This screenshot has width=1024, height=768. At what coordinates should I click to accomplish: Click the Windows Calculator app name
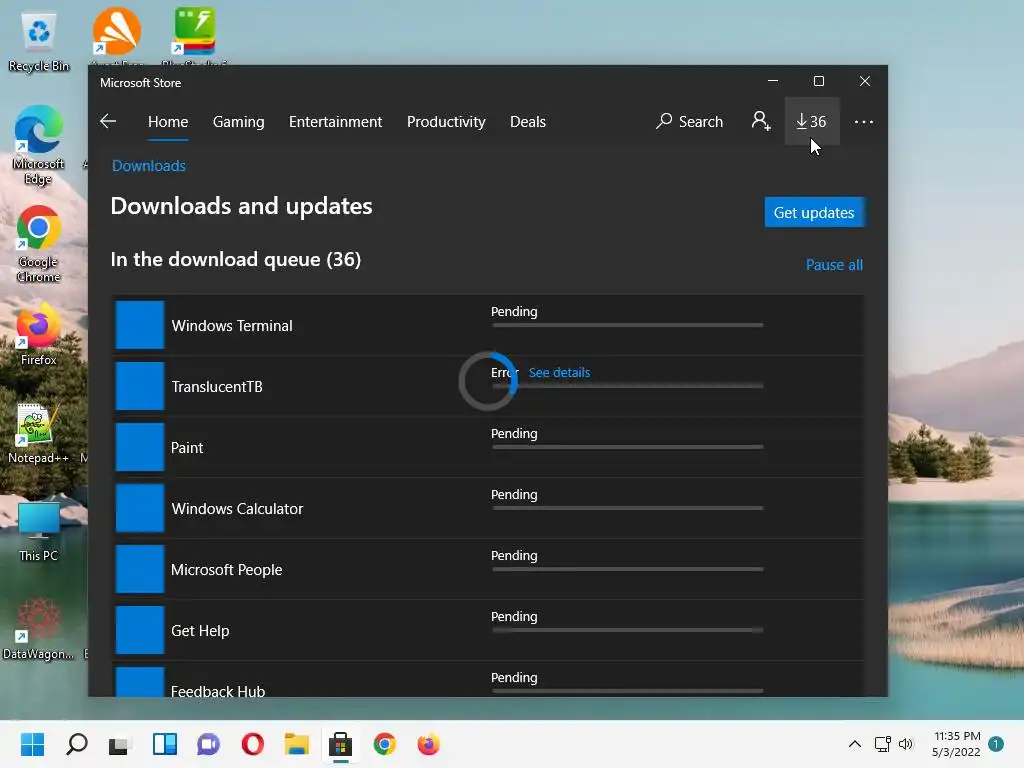(237, 509)
